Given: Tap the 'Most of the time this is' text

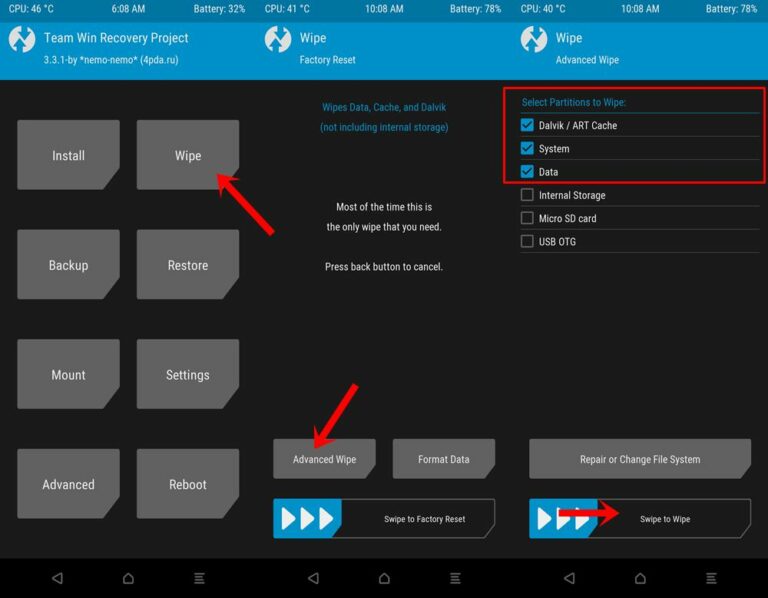Looking at the screenshot, I should (x=384, y=207).
